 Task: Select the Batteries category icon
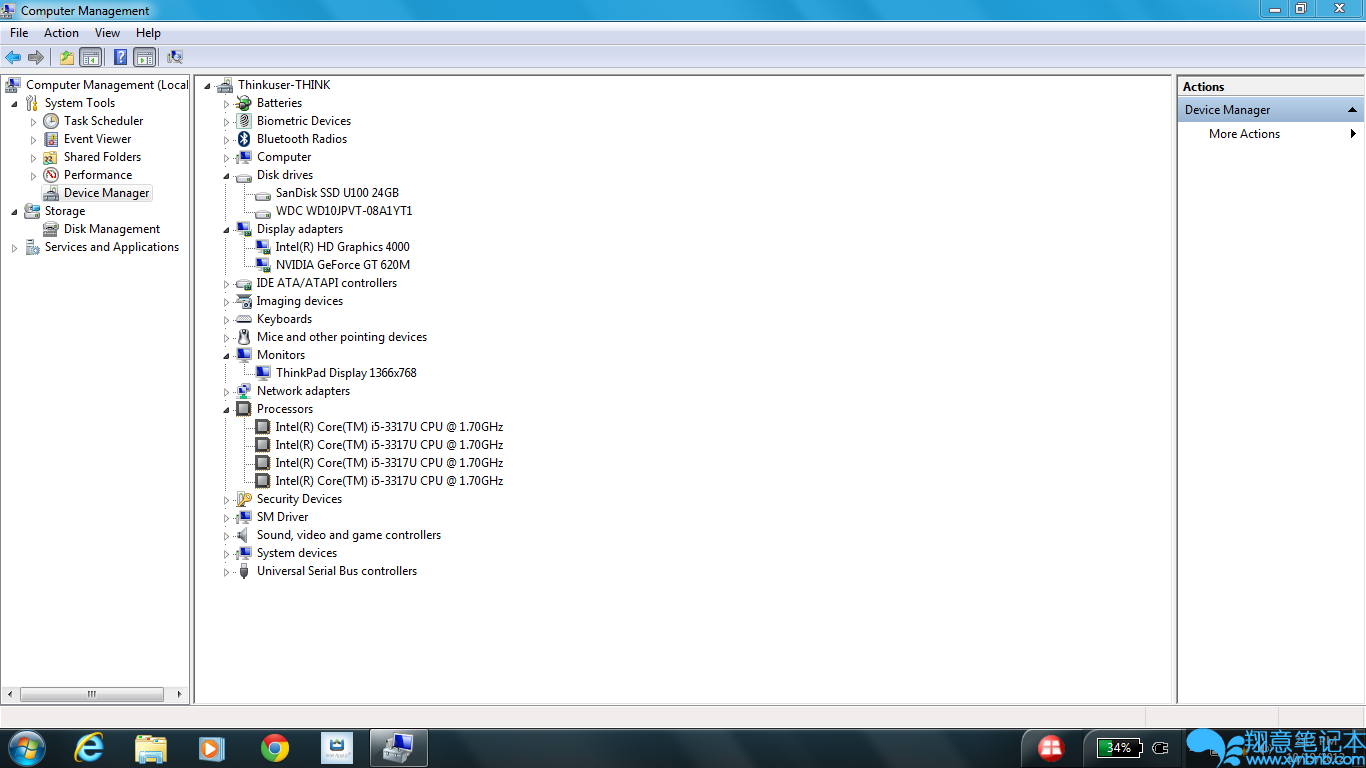pos(244,103)
